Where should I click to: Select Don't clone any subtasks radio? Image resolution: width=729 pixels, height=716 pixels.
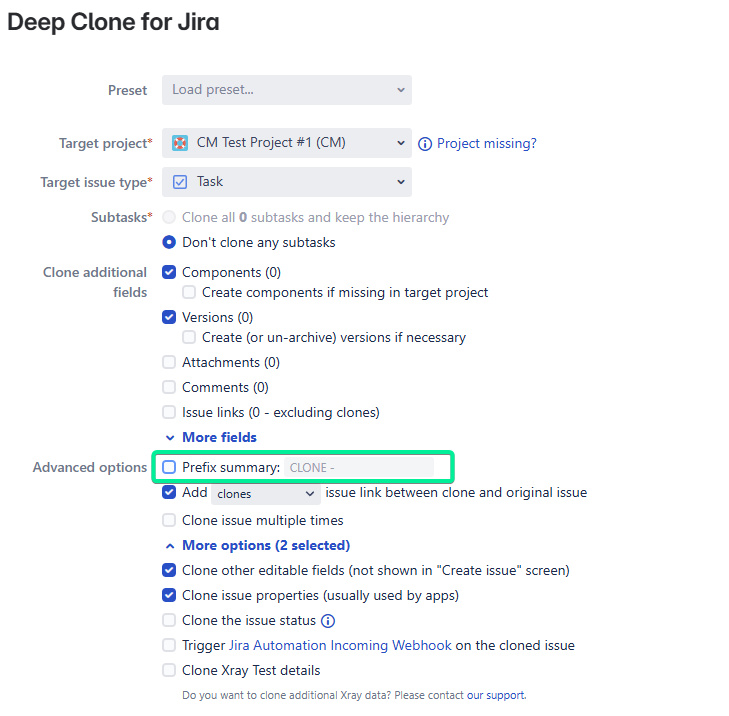pos(169,242)
